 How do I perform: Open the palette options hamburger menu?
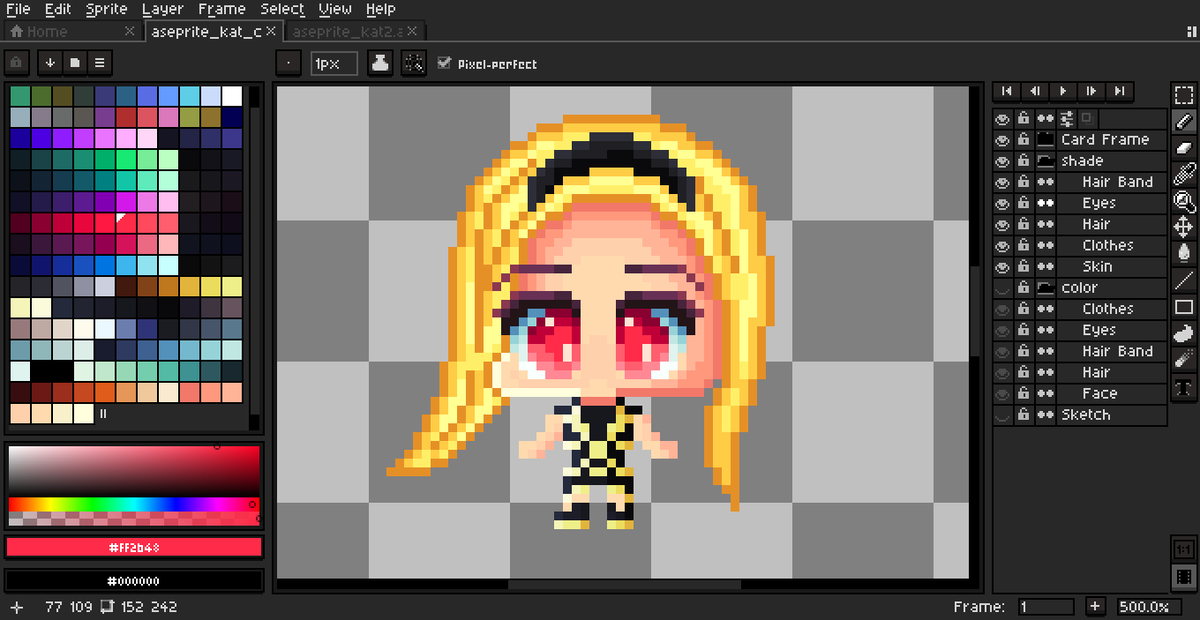click(x=99, y=63)
